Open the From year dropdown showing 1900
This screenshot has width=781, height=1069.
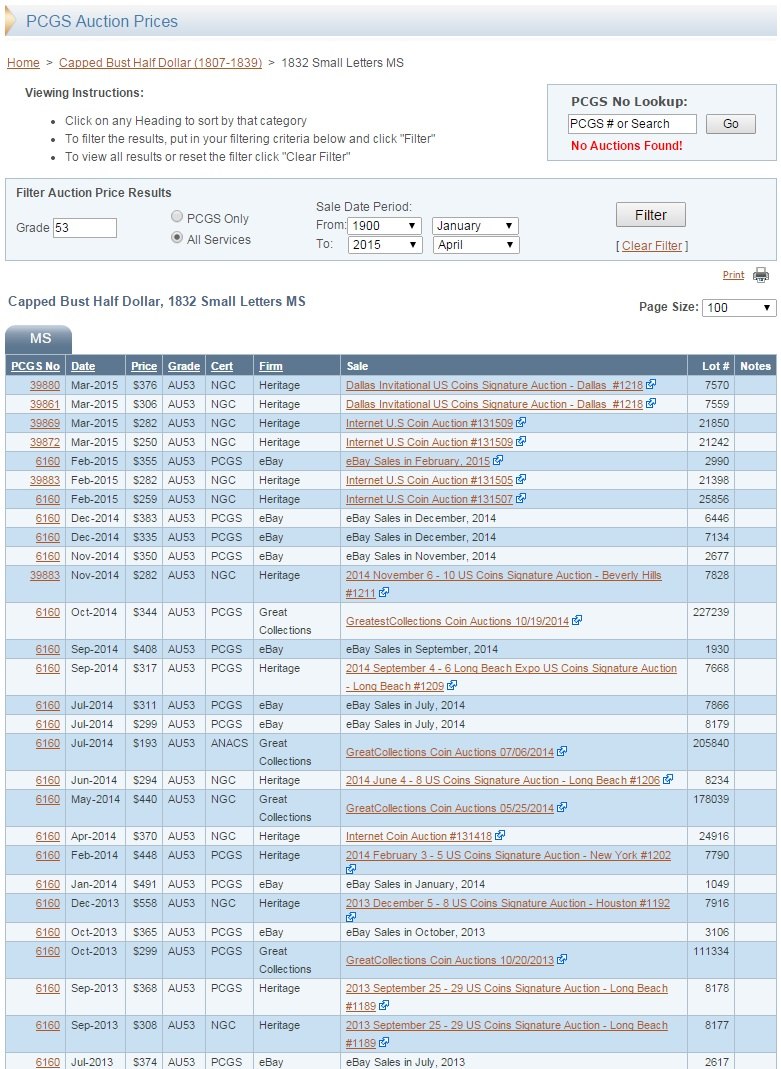click(x=385, y=226)
